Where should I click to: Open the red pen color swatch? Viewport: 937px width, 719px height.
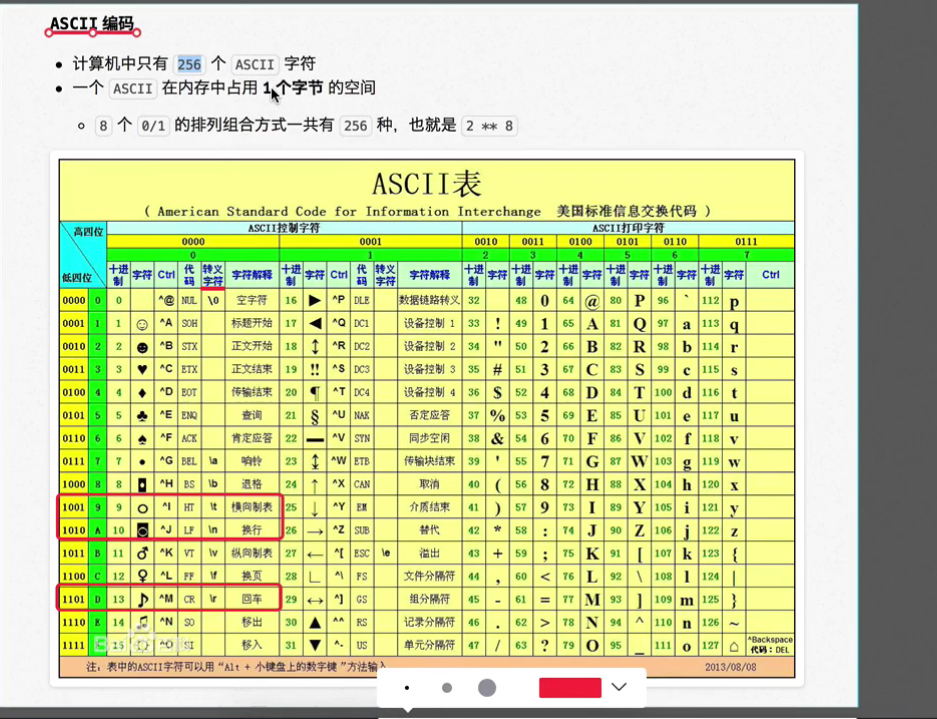click(569, 688)
